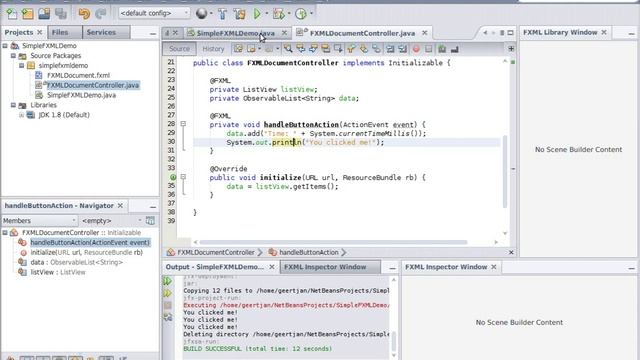Close the SimpleFXMLDemo.java editor tab
This screenshot has height=360, width=640.
(x=284, y=33)
